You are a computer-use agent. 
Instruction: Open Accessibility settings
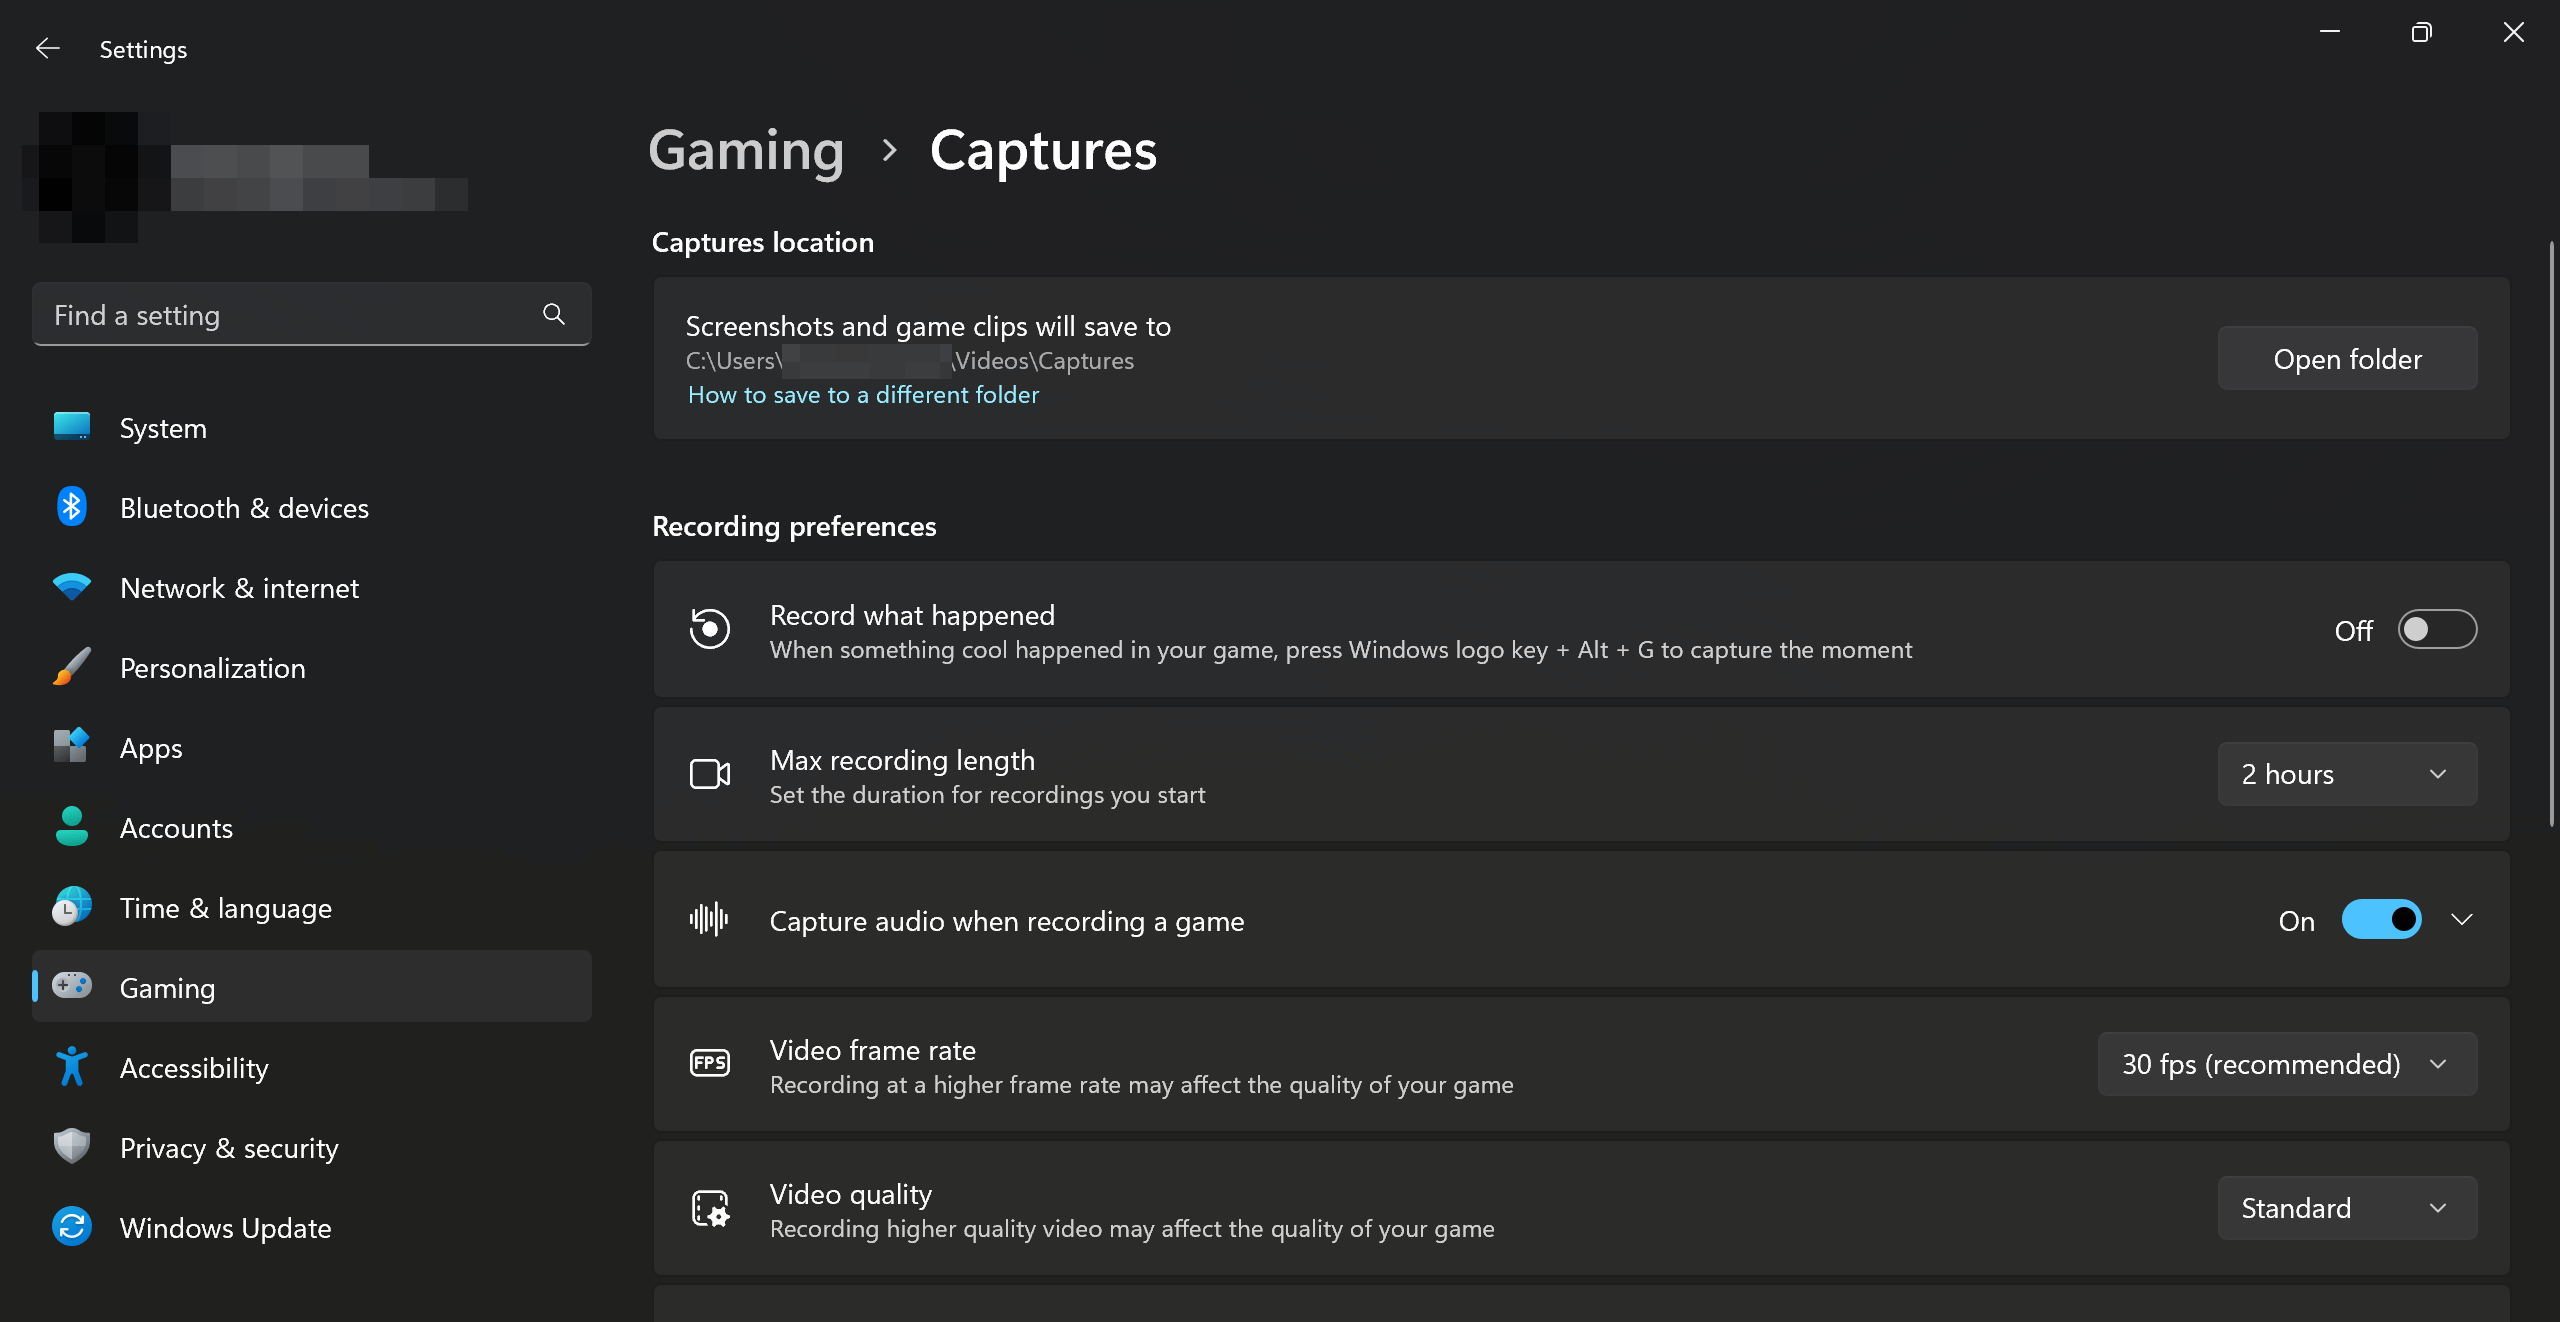click(194, 1067)
